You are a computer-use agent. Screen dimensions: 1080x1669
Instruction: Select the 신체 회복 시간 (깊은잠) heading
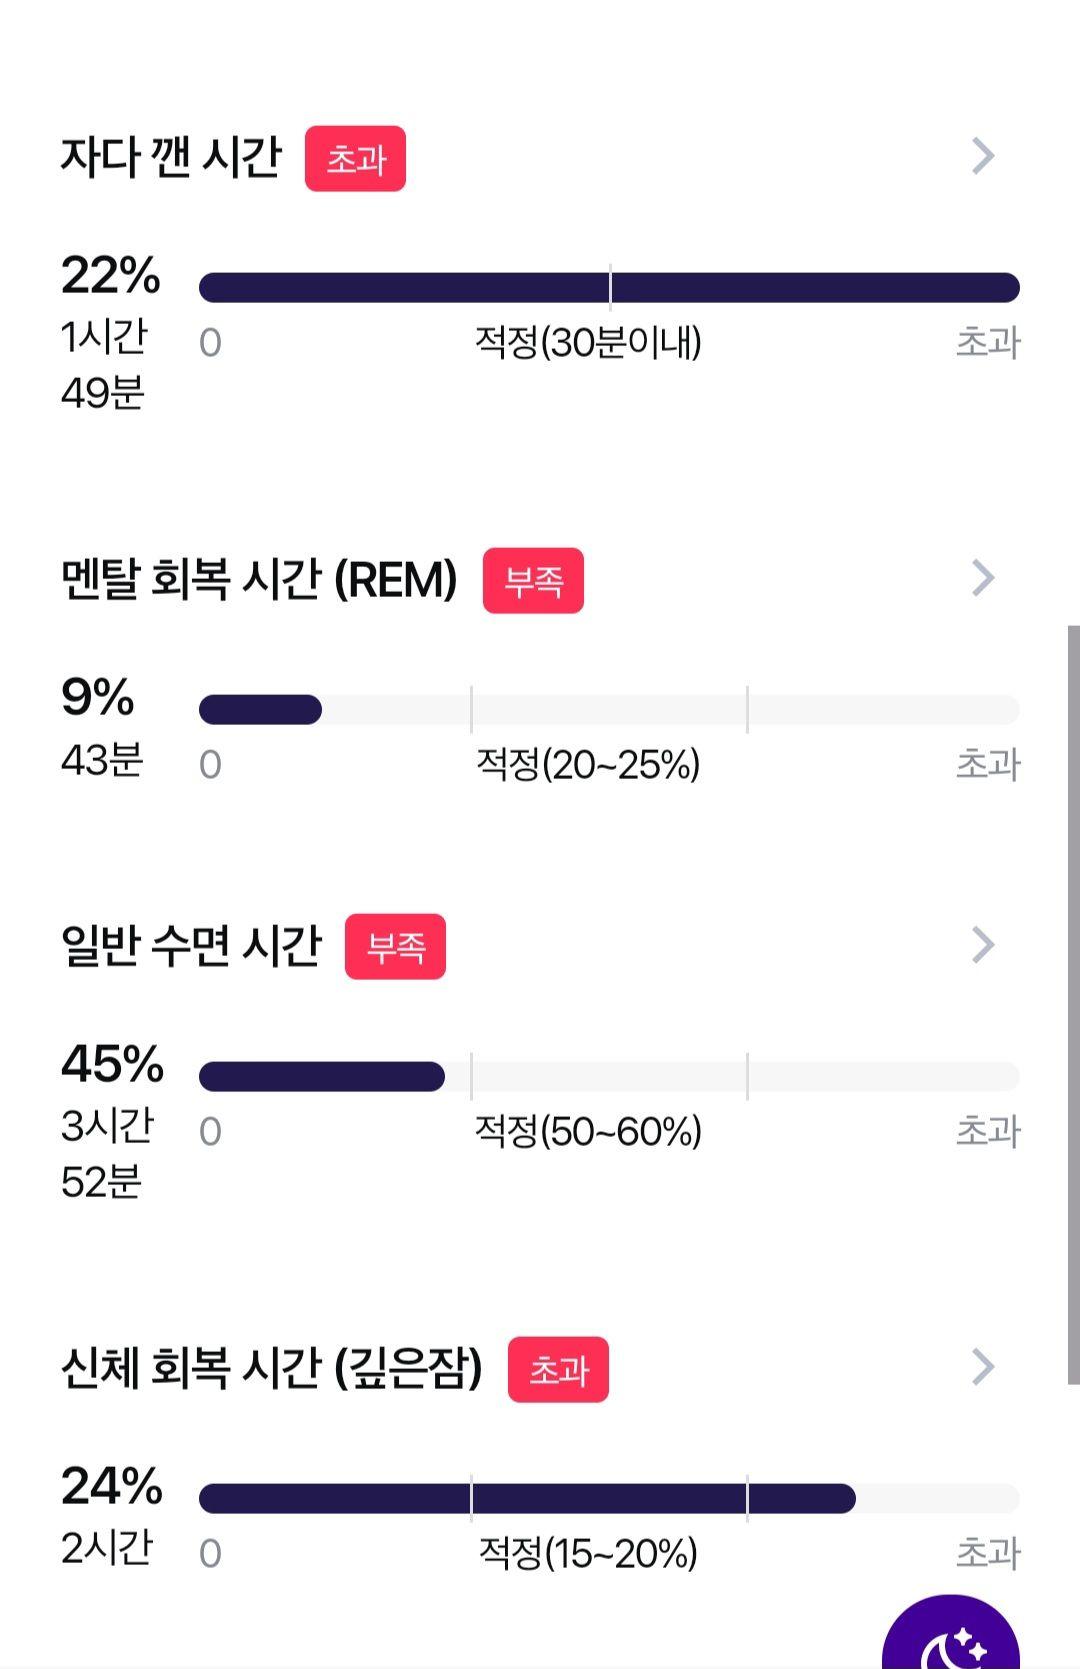[x=271, y=1367]
